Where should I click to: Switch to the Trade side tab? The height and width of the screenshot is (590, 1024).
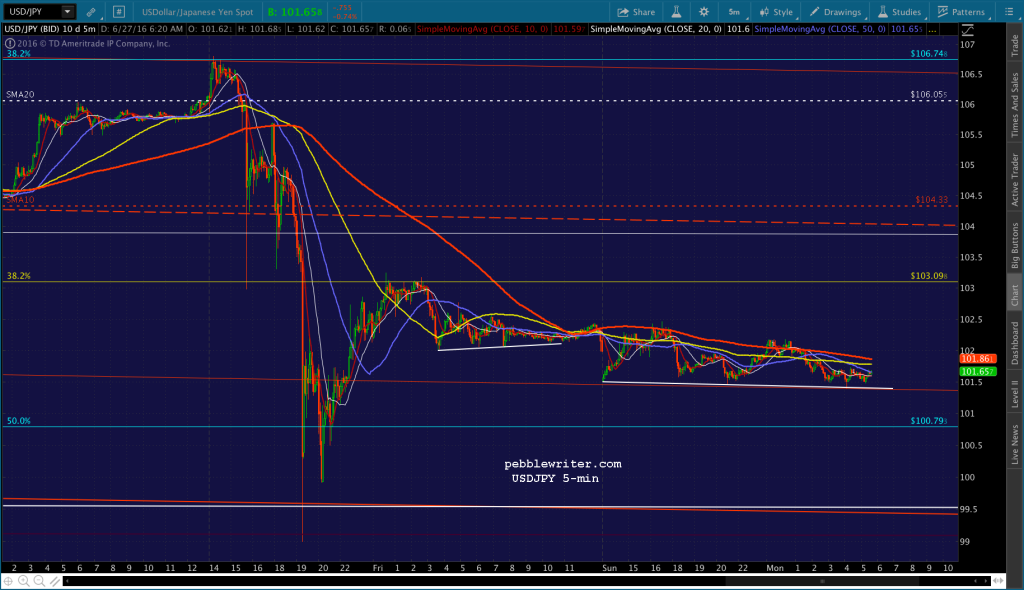tap(1015, 45)
